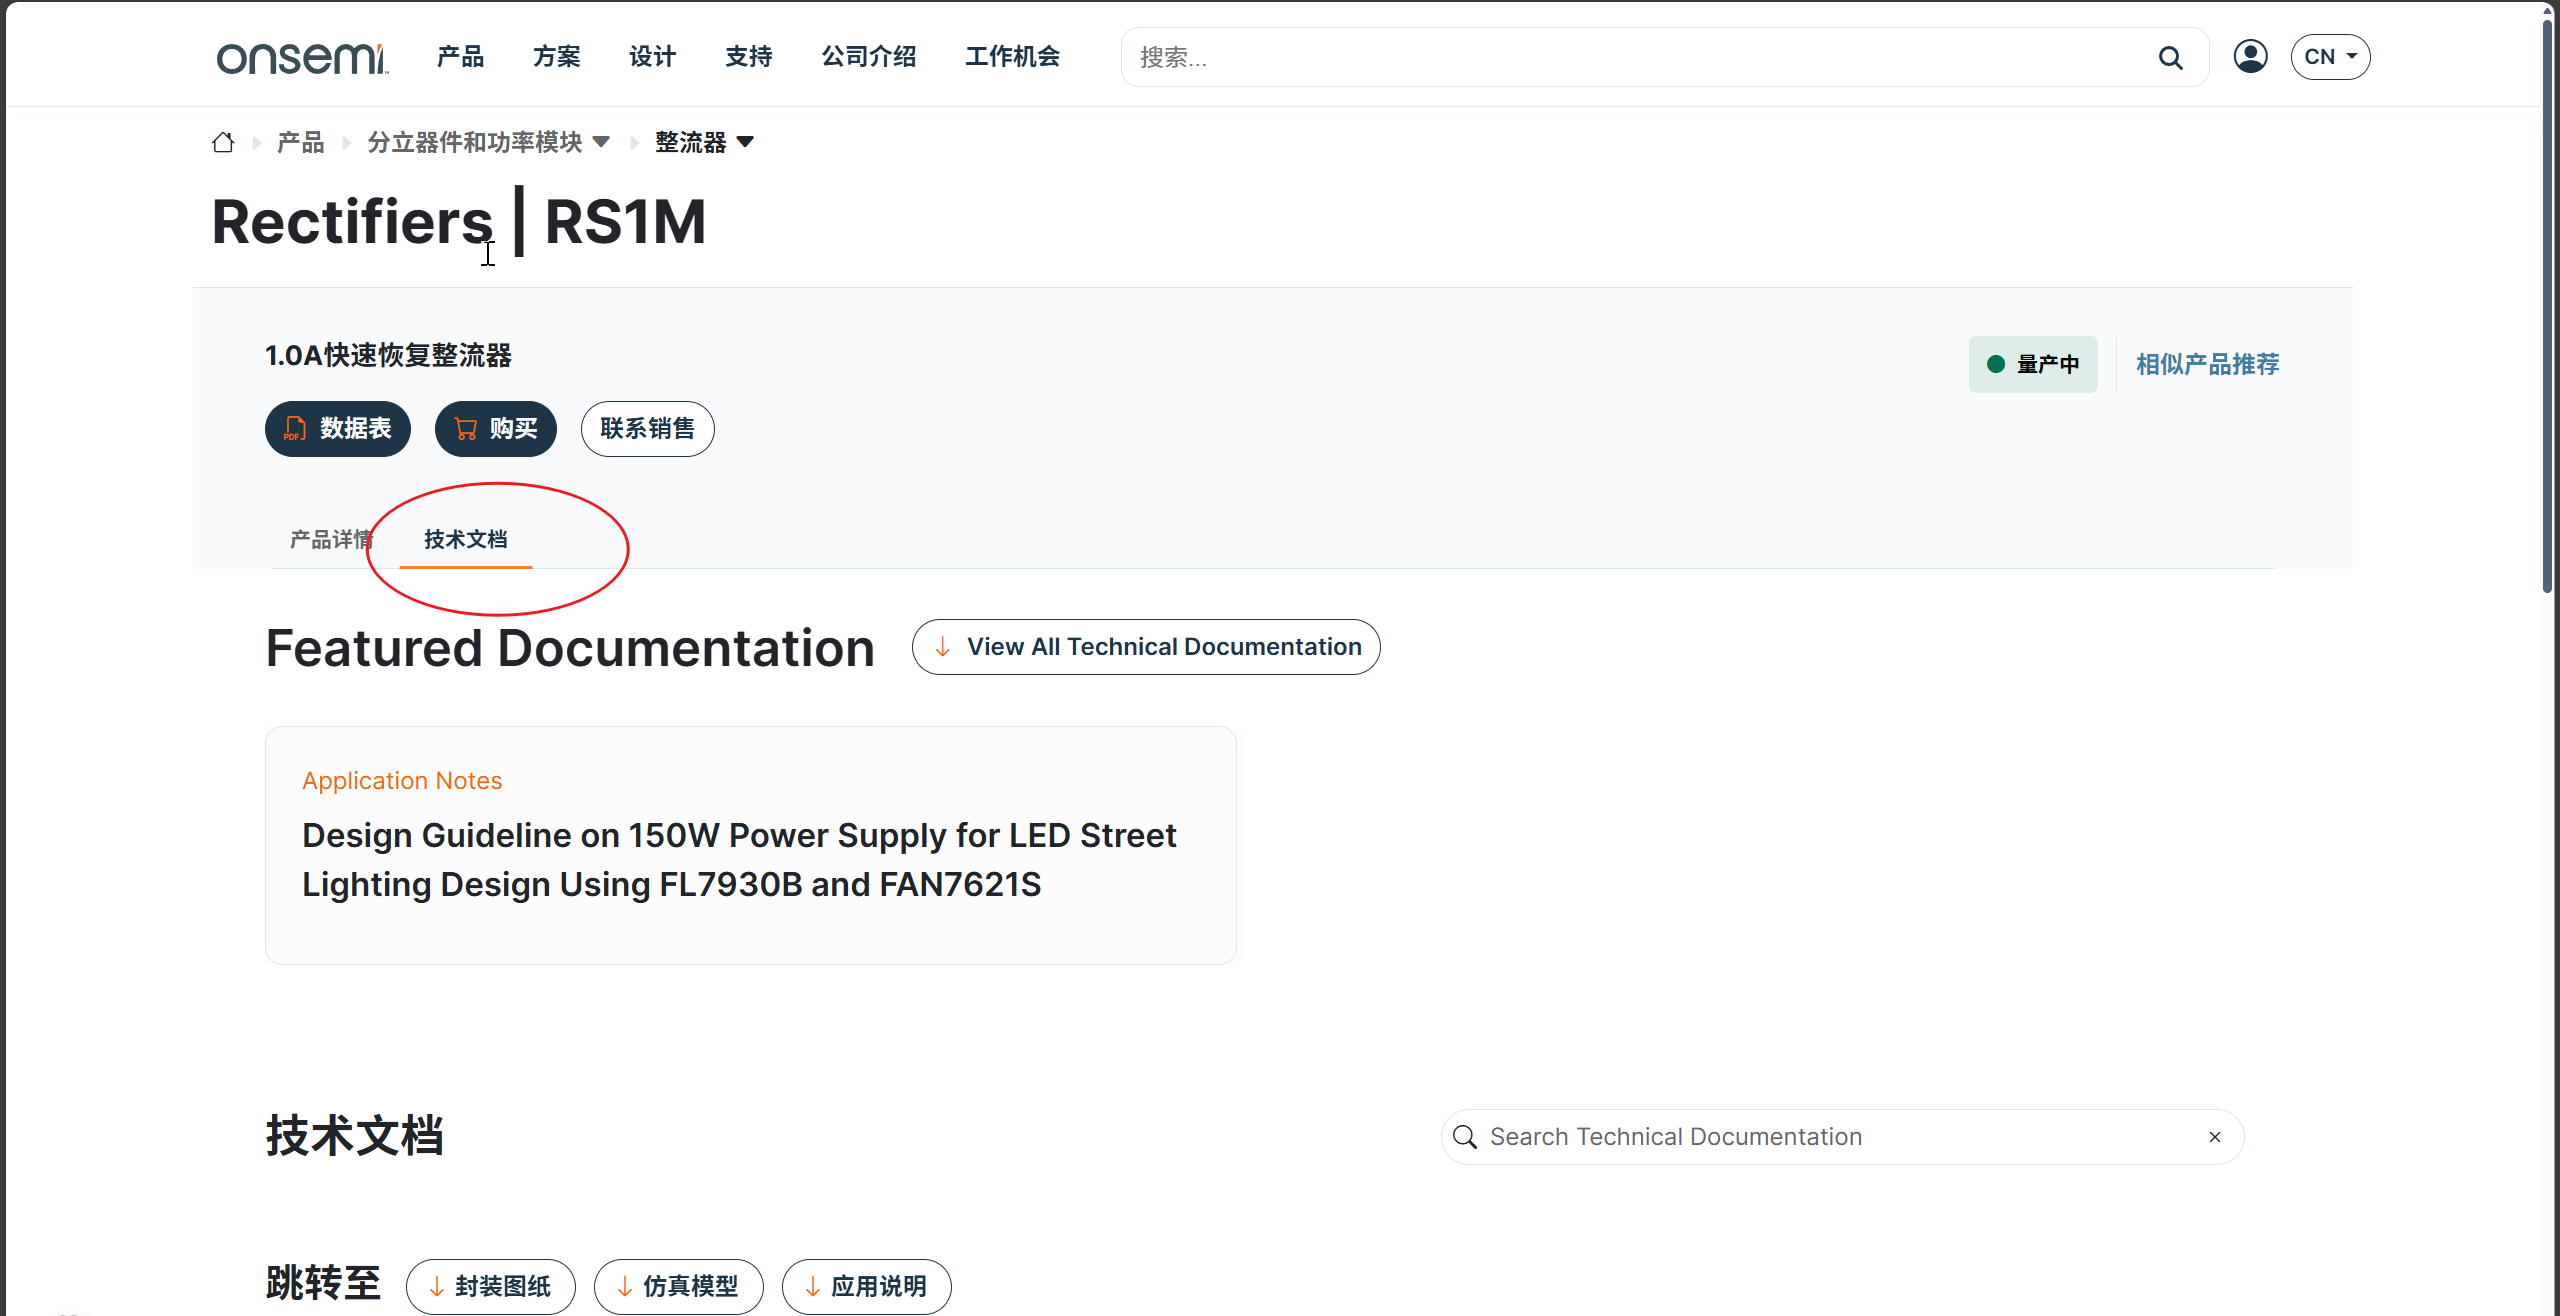Click the onsemi logo

(302, 58)
